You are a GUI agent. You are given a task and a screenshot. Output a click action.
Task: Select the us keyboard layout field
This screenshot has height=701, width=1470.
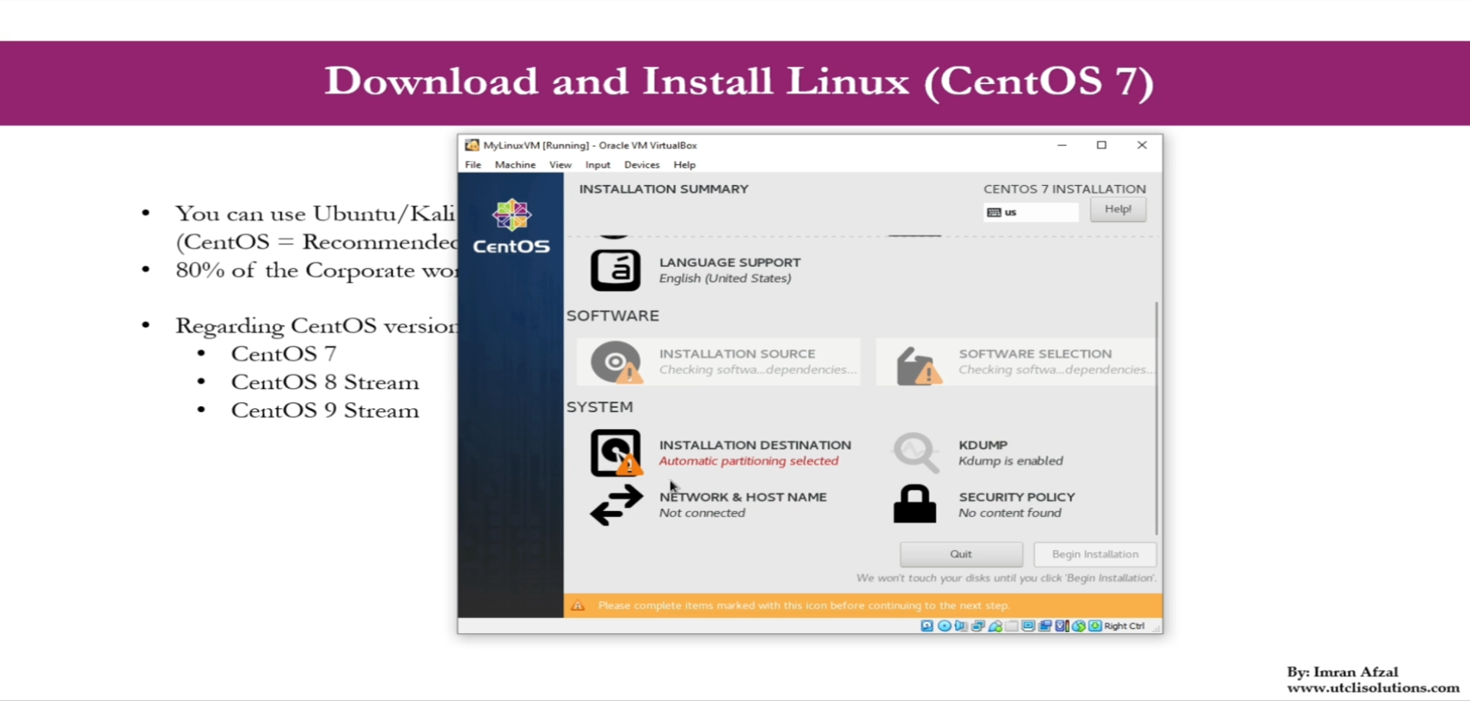(1031, 212)
